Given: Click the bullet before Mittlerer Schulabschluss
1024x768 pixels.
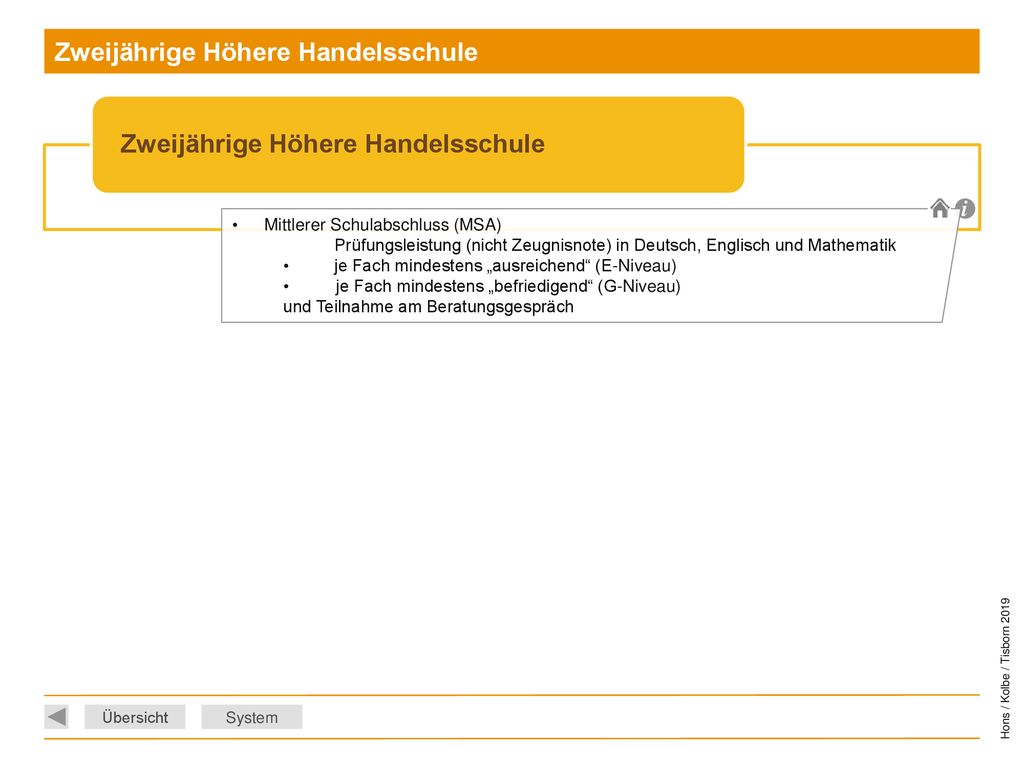Looking at the screenshot, I should click(x=235, y=225).
